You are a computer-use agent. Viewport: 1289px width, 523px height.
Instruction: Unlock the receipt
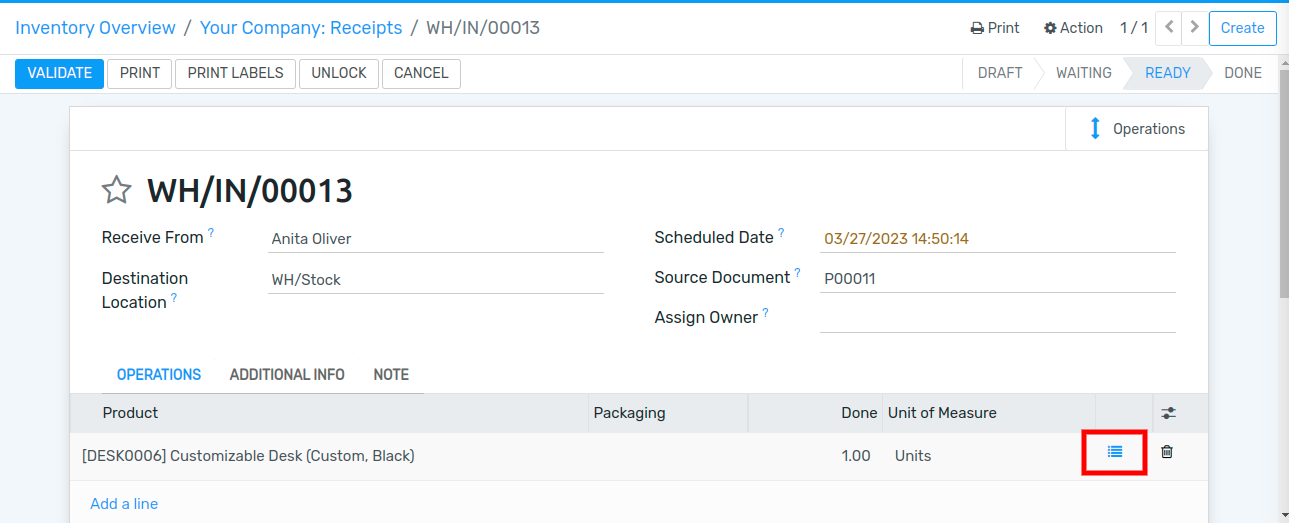point(339,73)
